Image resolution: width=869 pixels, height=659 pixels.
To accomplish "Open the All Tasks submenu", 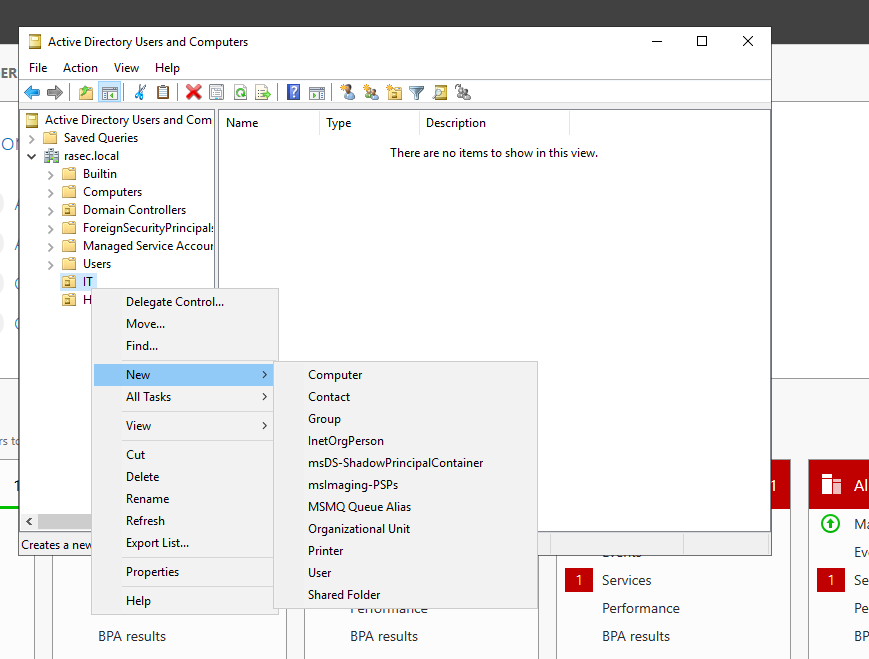I will click(184, 397).
